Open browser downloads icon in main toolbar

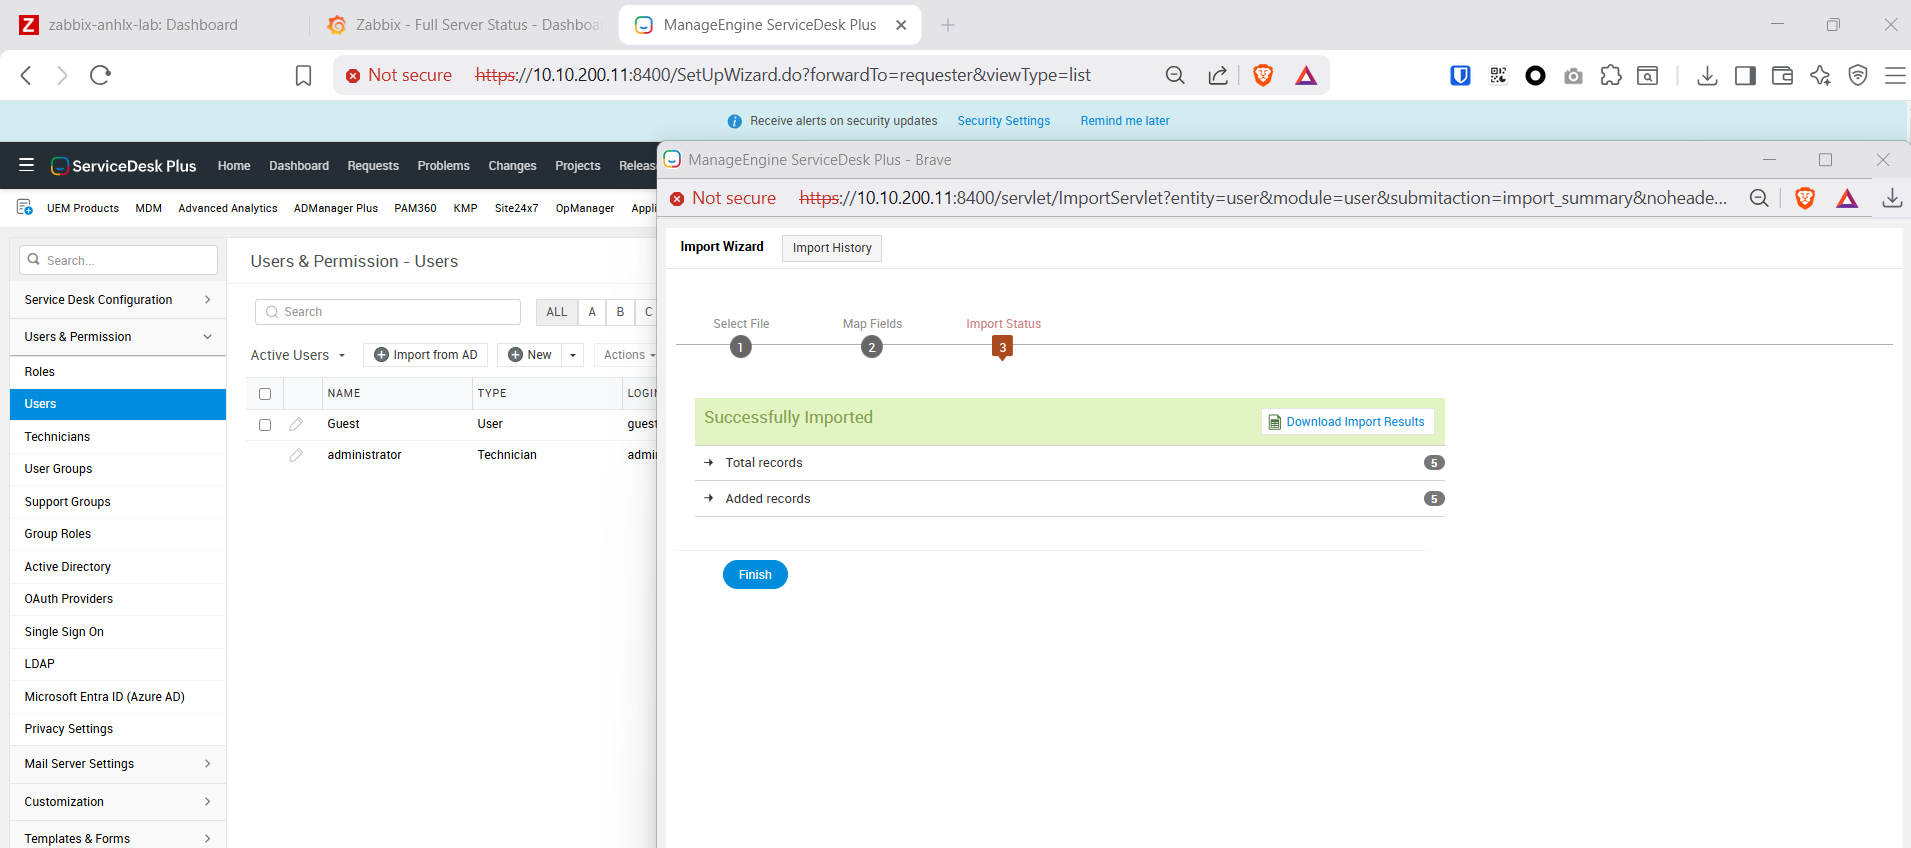coord(1707,75)
